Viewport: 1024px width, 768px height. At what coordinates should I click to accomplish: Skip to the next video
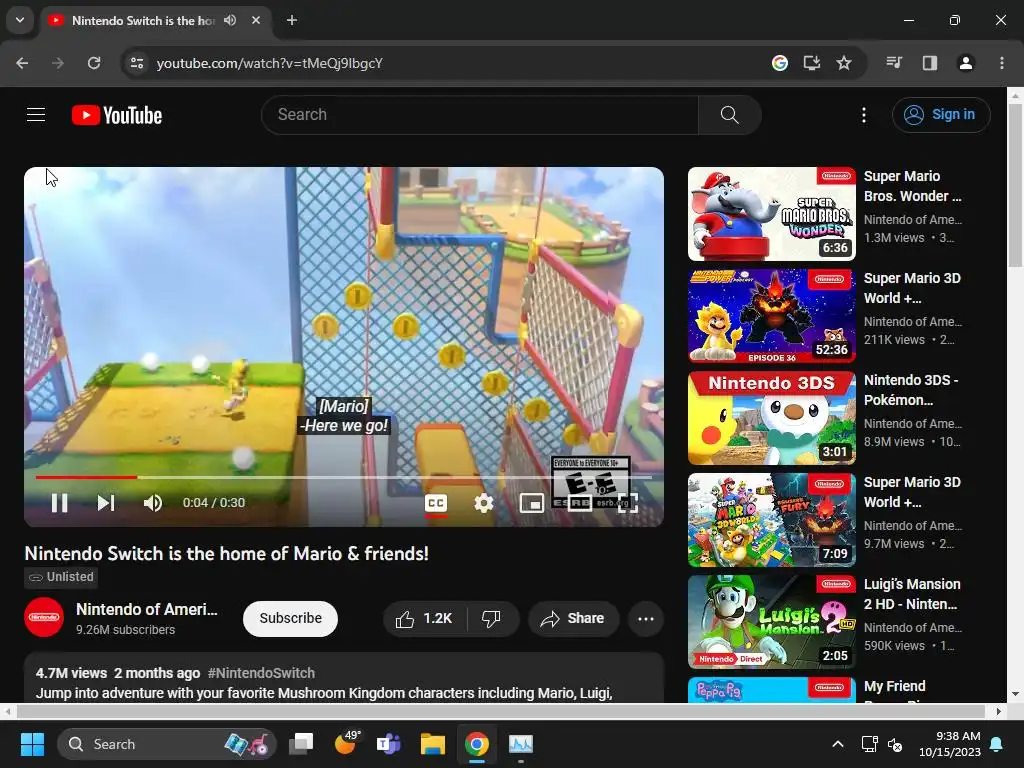coord(106,503)
